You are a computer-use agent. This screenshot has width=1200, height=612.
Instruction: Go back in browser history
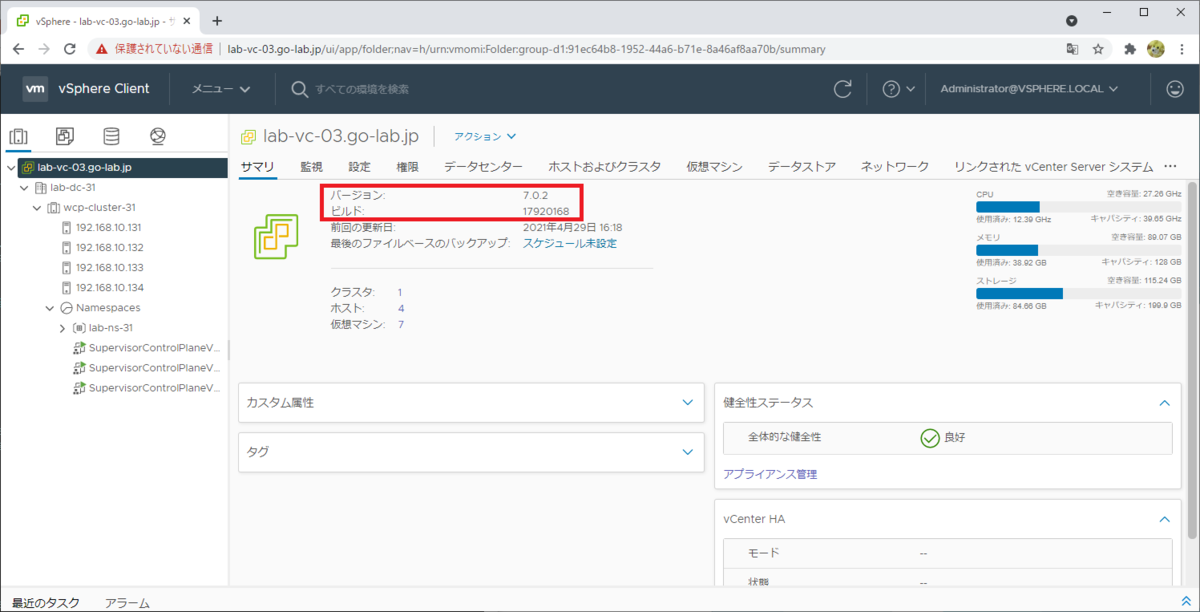pos(17,48)
